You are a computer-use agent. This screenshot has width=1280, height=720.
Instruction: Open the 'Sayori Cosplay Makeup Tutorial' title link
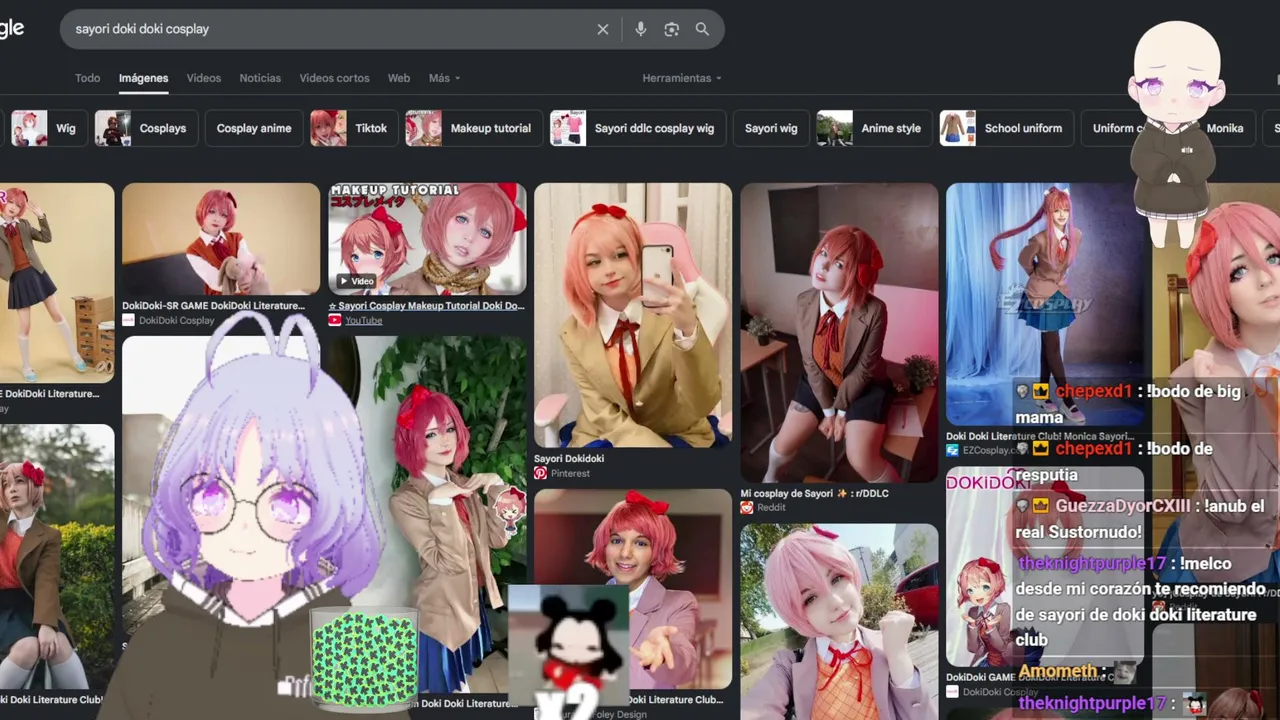[426, 306]
